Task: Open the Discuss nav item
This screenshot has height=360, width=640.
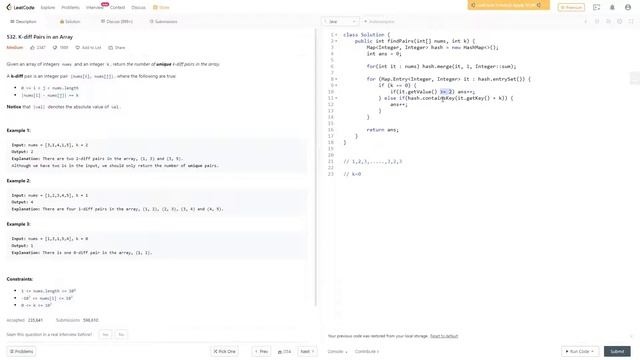Action: coord(138,7)
